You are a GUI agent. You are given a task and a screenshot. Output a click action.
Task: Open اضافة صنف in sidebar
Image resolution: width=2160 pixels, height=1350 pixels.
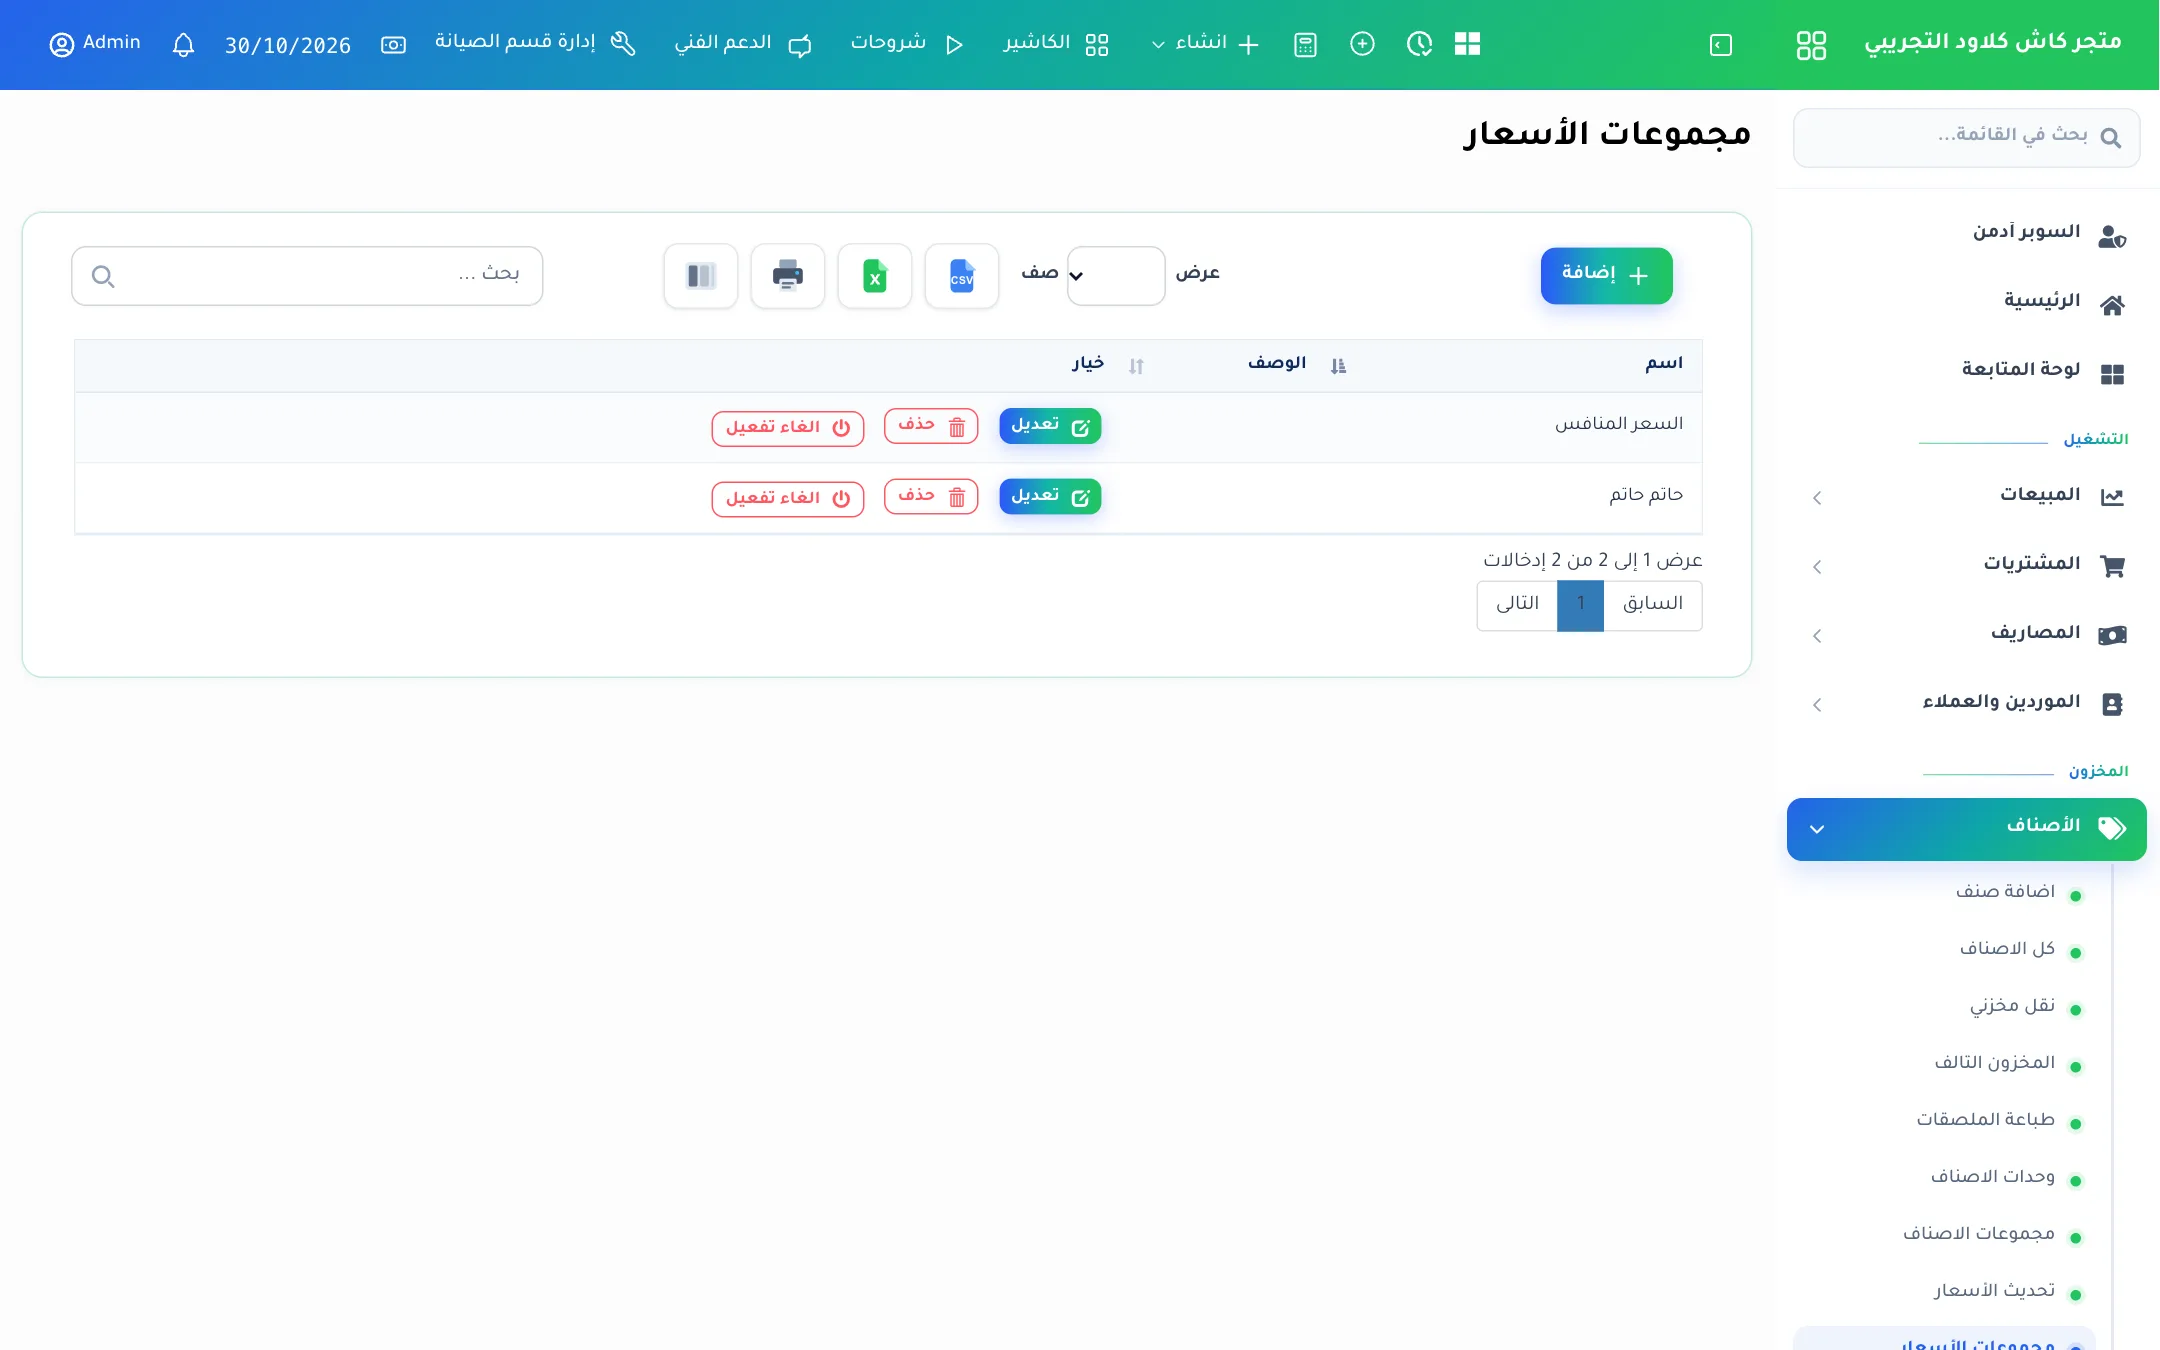[2005, 892]
